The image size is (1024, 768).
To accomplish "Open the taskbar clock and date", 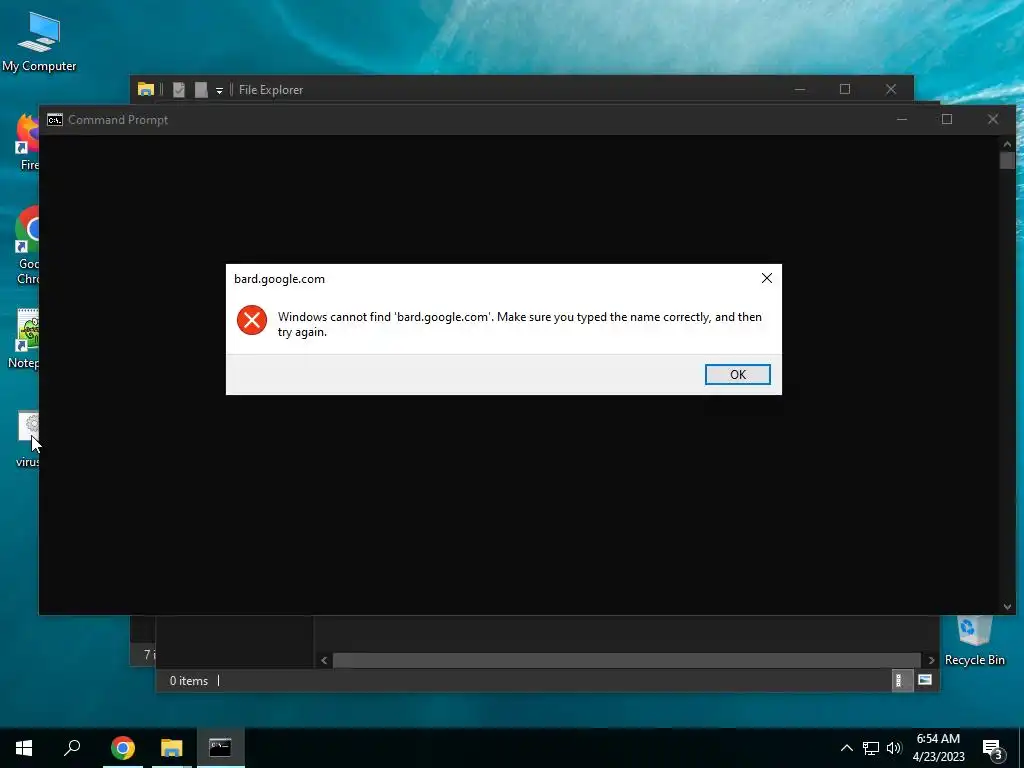I will [938, 748].
